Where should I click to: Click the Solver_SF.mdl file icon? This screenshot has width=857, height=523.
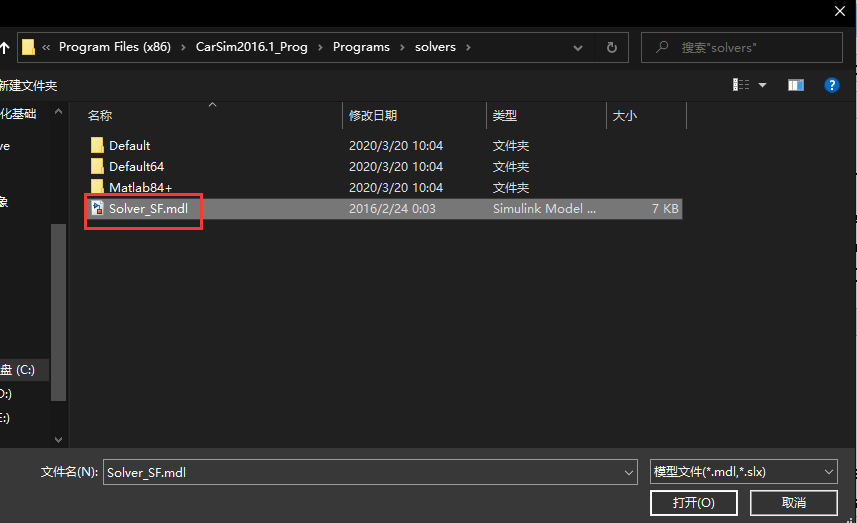tap(97, 208)
